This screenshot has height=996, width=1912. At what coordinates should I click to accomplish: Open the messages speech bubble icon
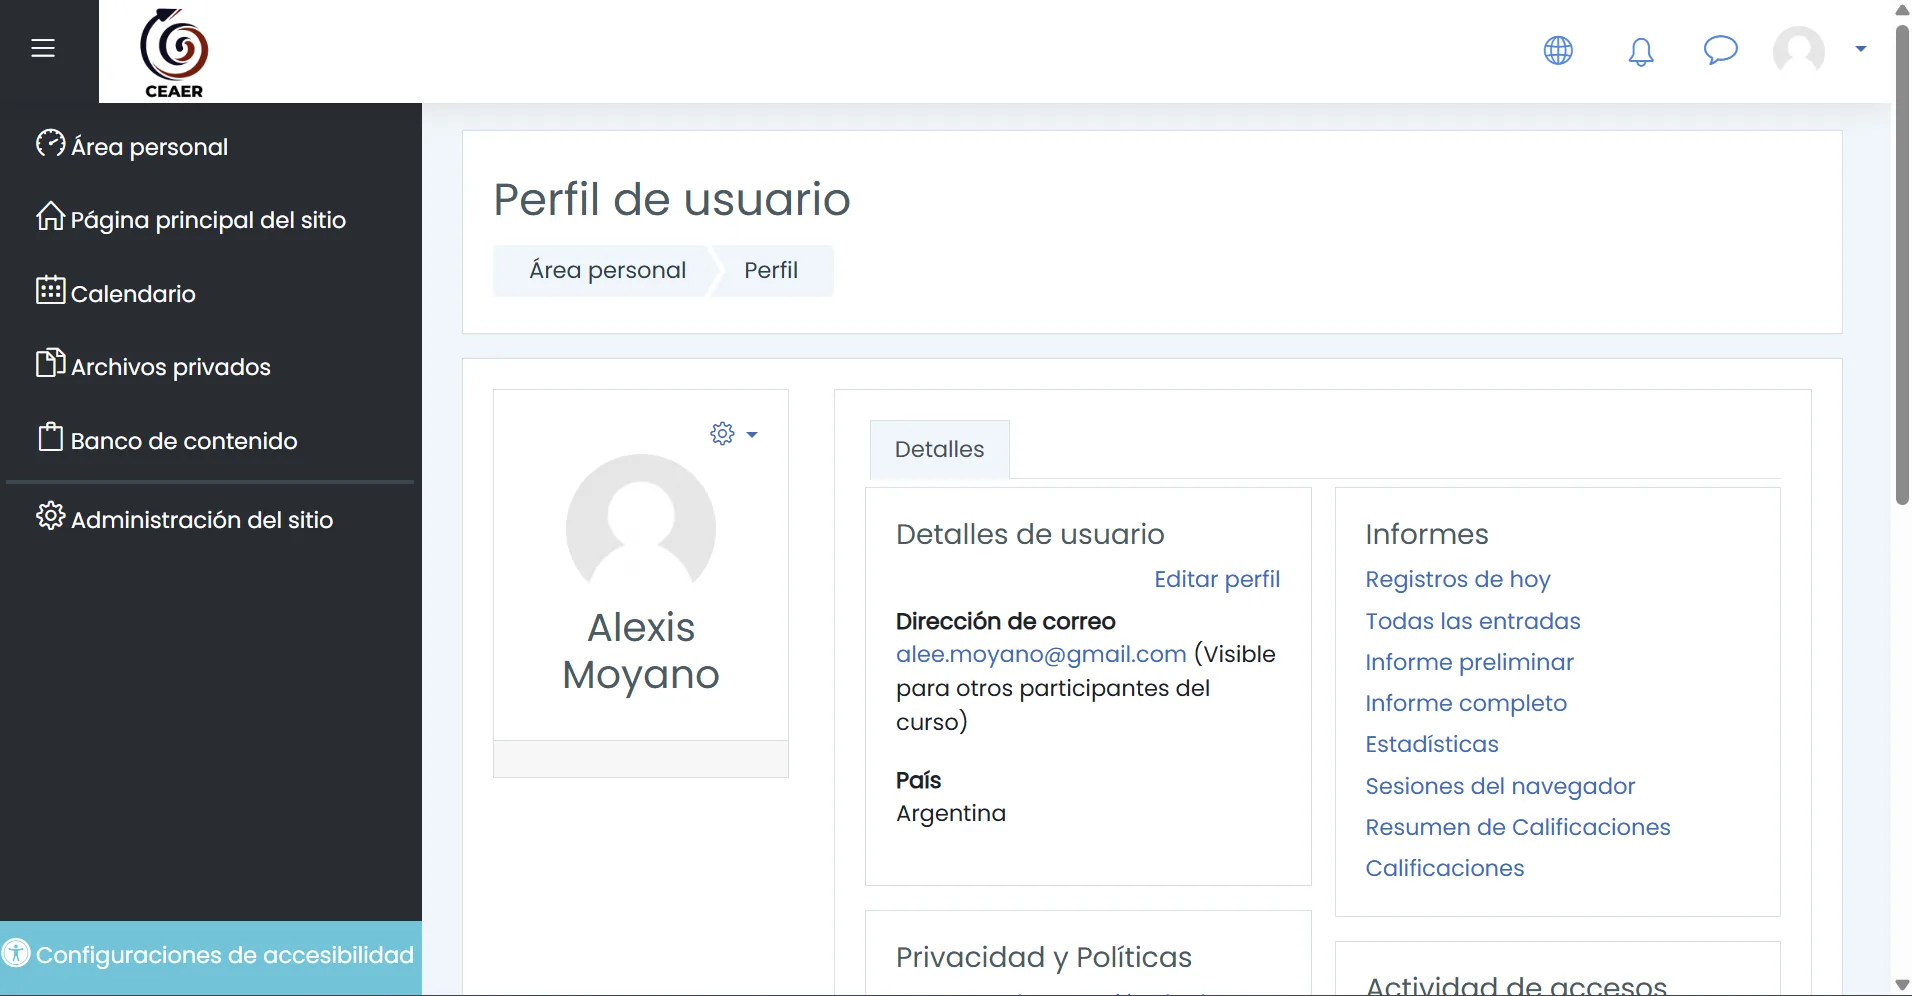[1720, 50]
